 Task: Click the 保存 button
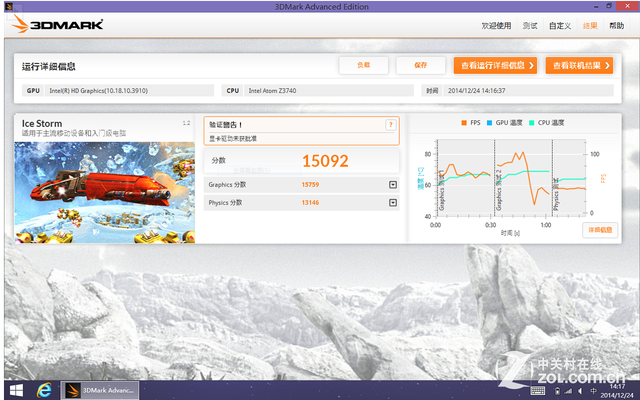(x=420, y=65)
